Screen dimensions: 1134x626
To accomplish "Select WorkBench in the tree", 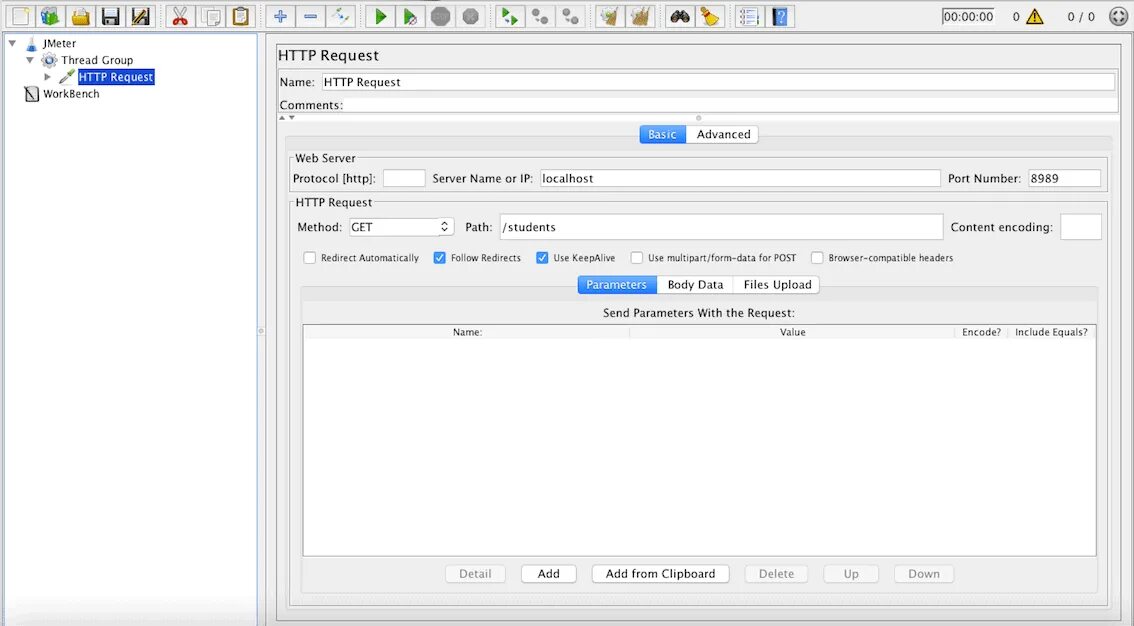I will coord(71,94).
